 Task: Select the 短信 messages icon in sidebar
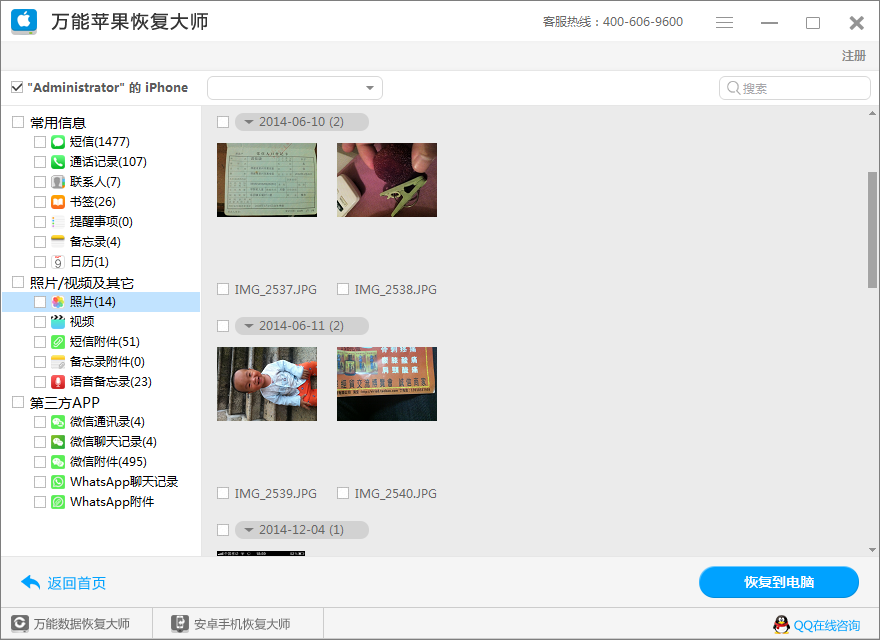(x=56, y=140)
